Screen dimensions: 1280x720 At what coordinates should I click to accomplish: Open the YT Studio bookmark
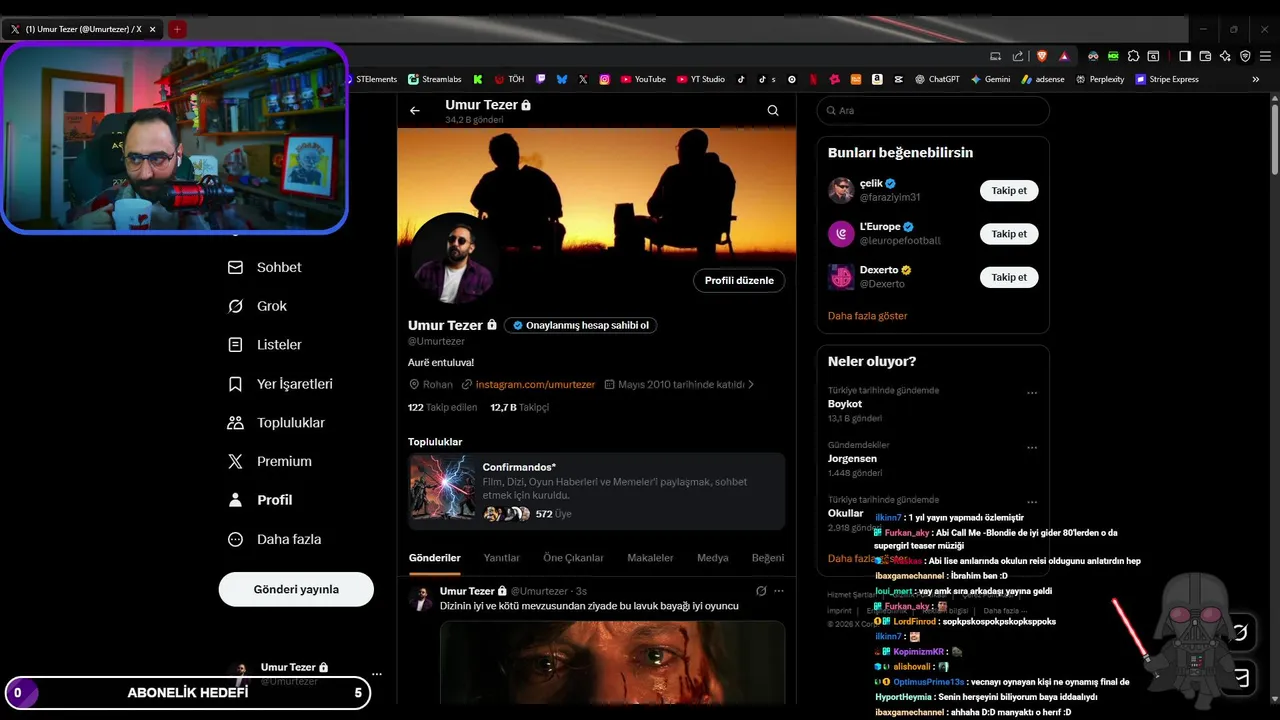pos(701,79)
